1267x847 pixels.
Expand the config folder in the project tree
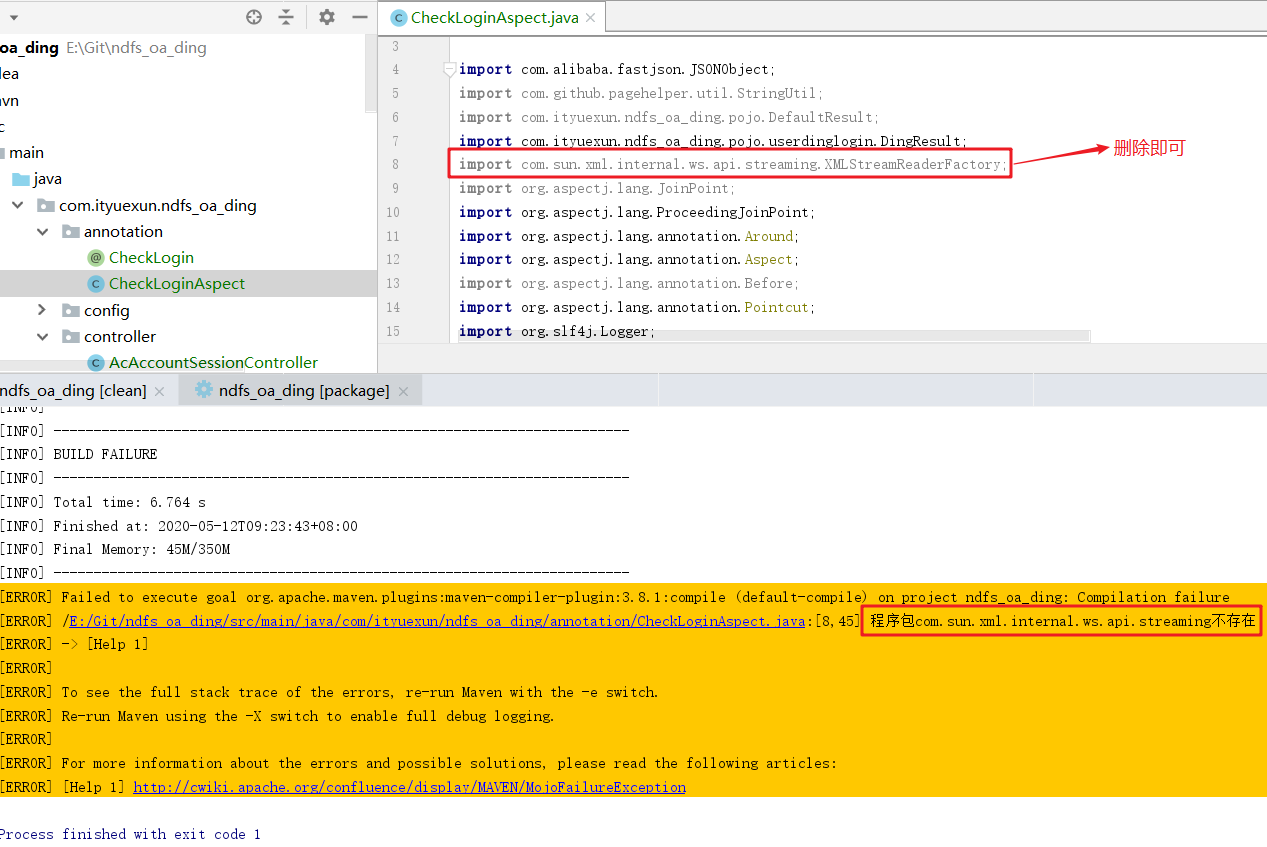(x=42, y=310)
